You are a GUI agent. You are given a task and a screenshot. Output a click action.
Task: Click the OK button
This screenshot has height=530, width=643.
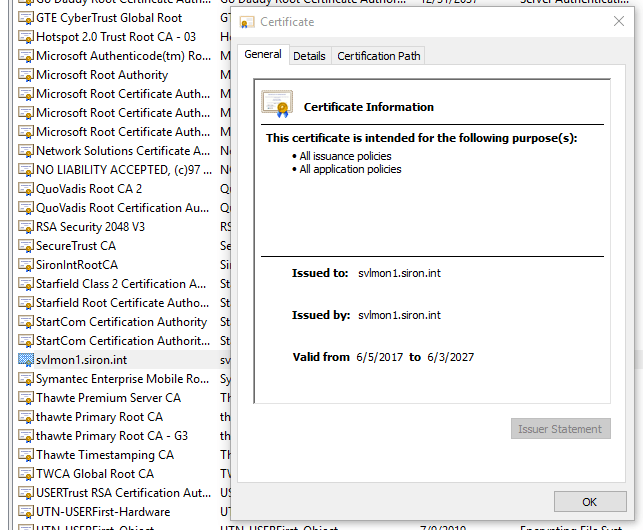click(x=590, y=502)
